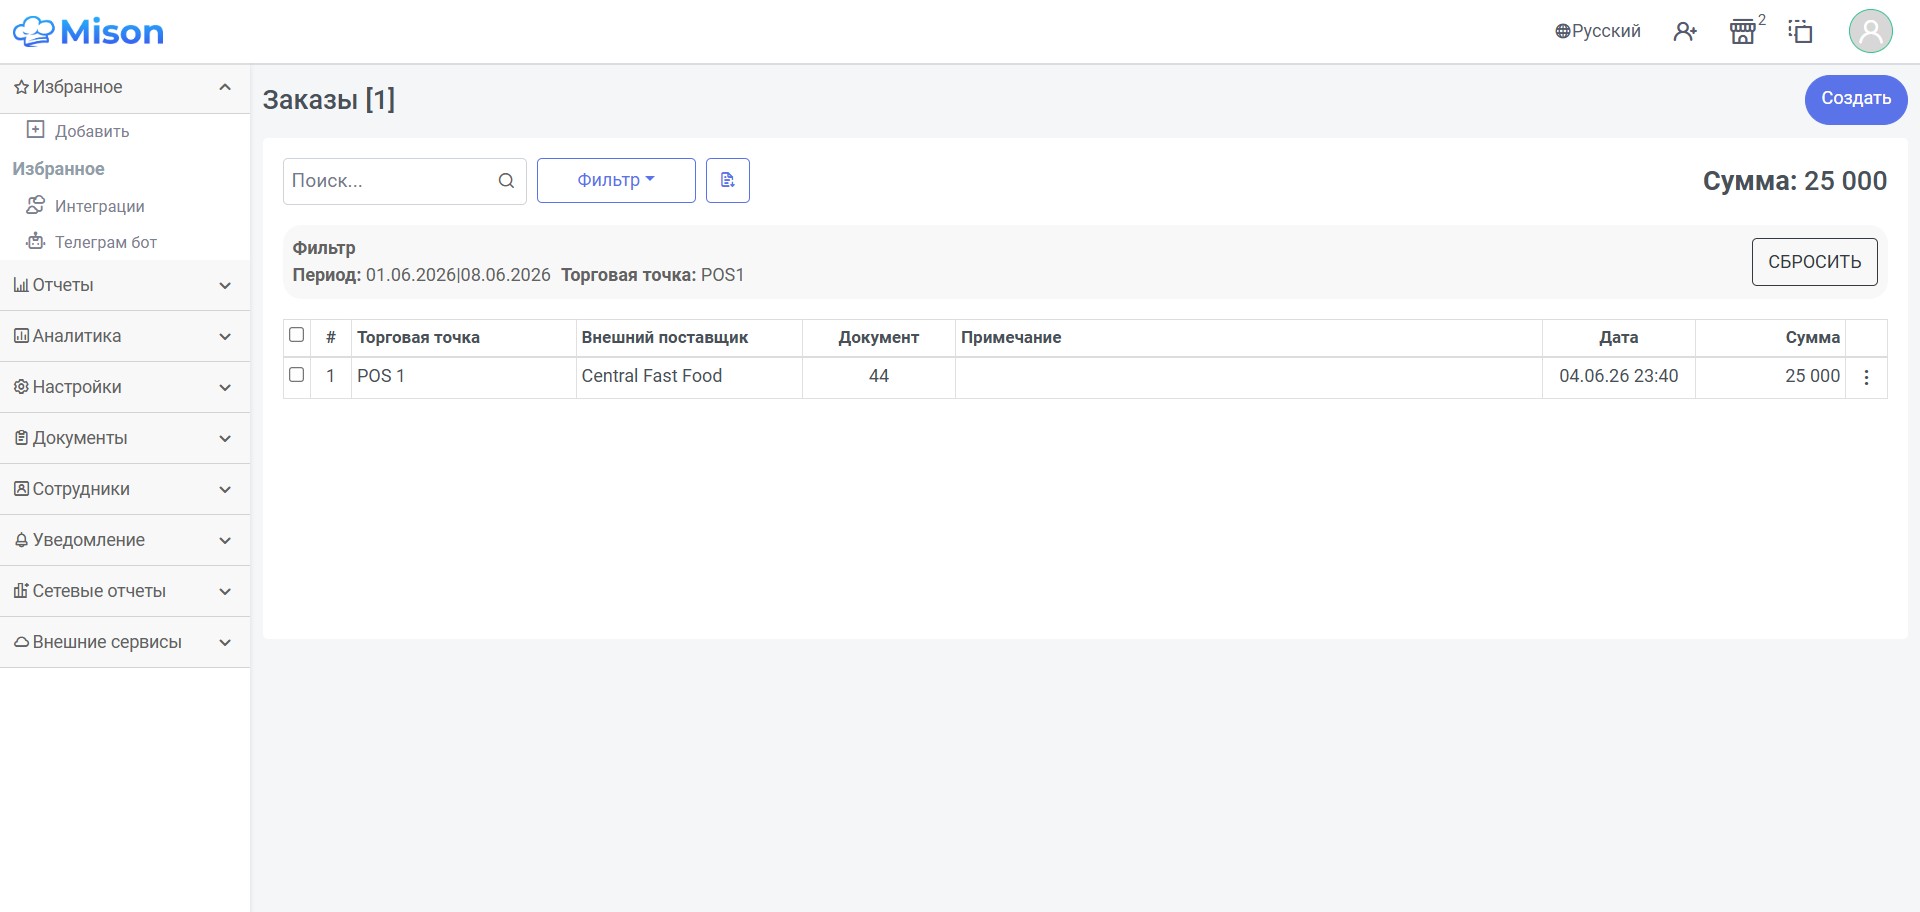Click the Документ column header
This screenshot has width=1920, height=912.
pyautogui.click(x=879, y=338)
